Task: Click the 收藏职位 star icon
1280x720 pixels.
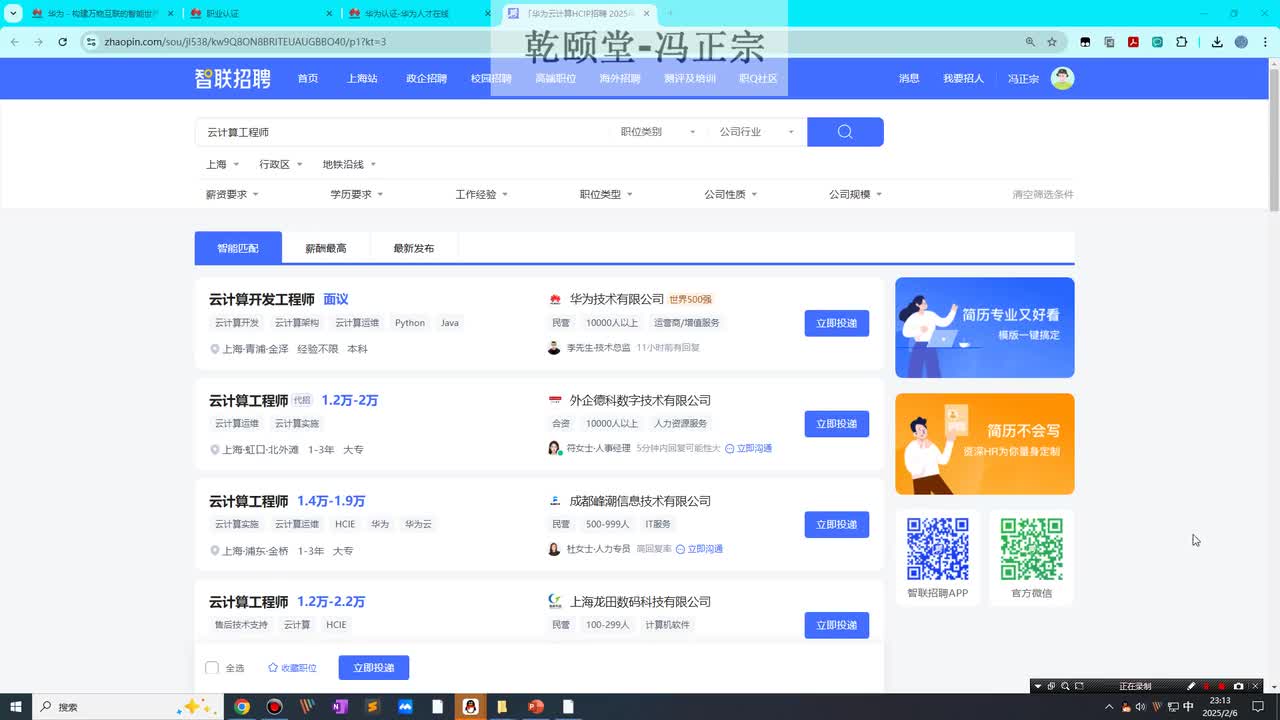Action: (x=273, y=668)
